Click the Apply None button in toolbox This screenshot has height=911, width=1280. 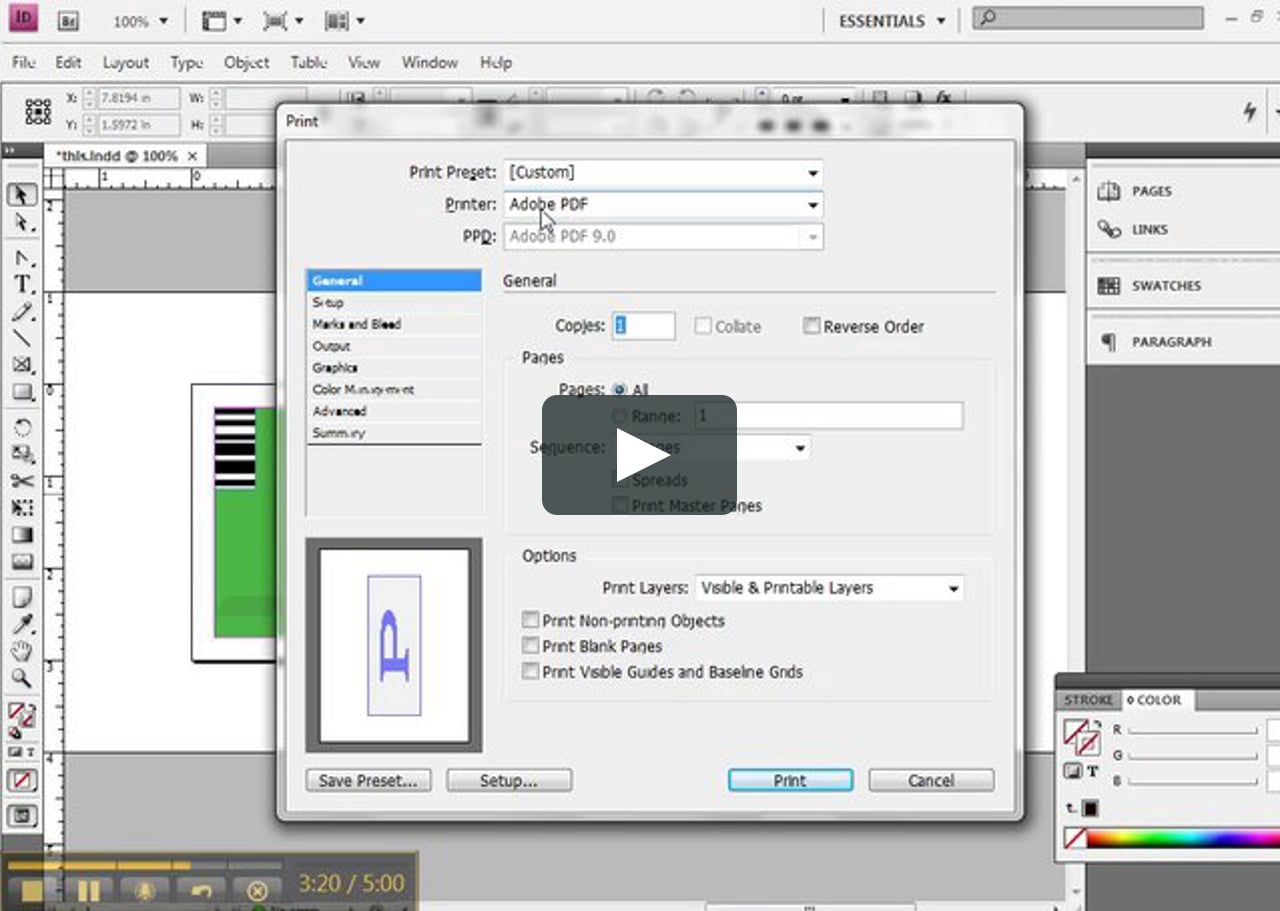click(22, 780)
